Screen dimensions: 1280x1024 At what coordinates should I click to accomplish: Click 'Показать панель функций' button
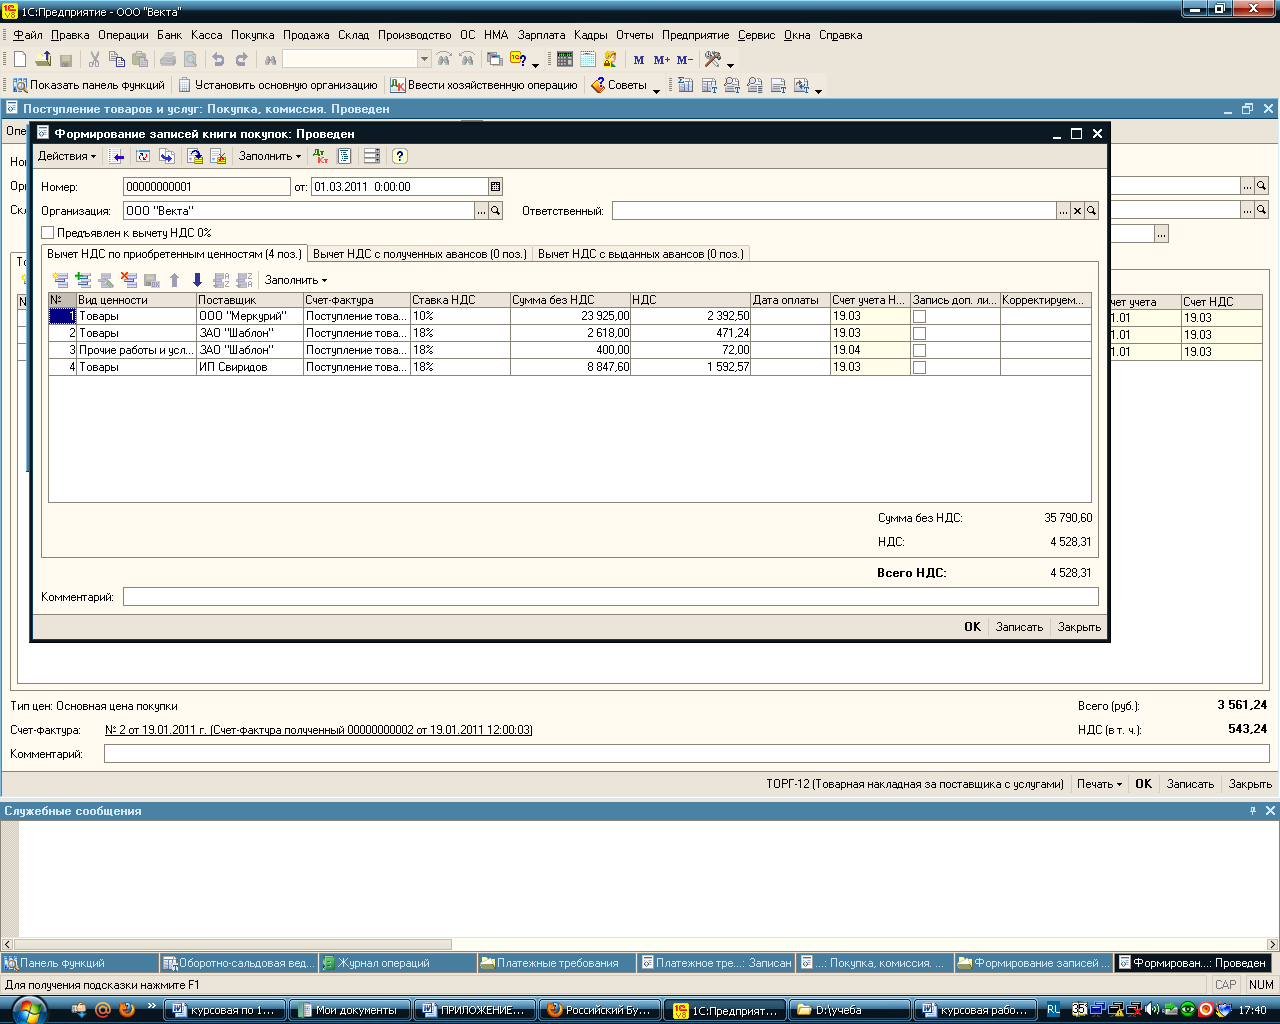point(88,85)
